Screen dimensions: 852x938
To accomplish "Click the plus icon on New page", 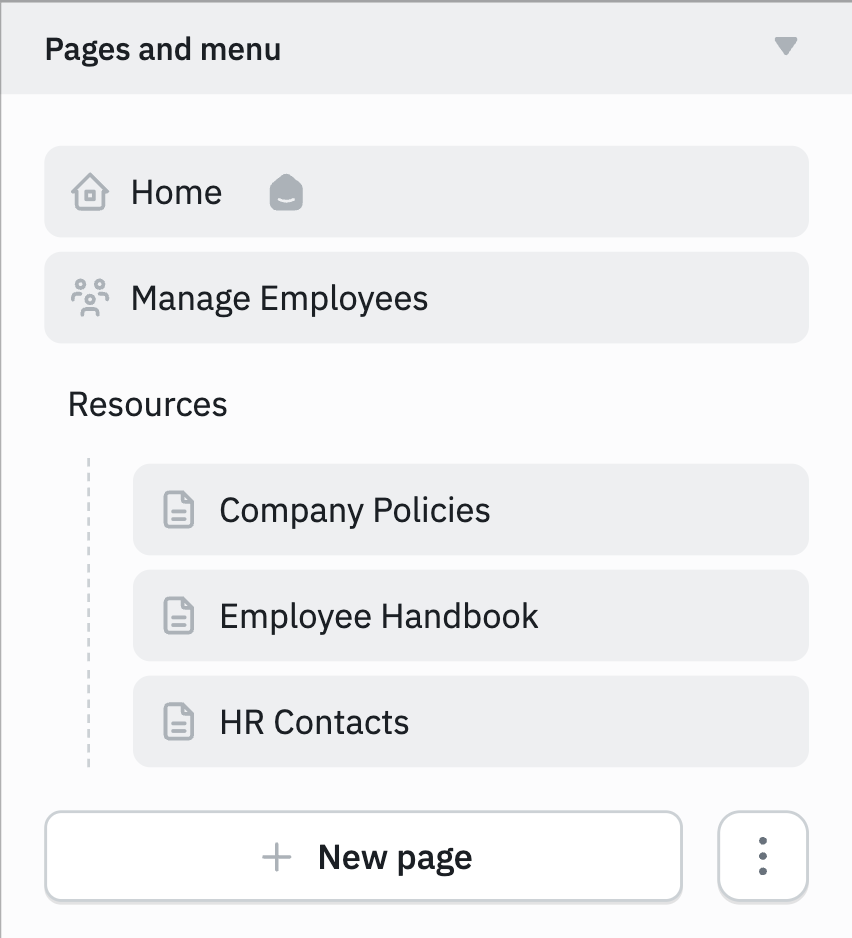I will (276, 857).
